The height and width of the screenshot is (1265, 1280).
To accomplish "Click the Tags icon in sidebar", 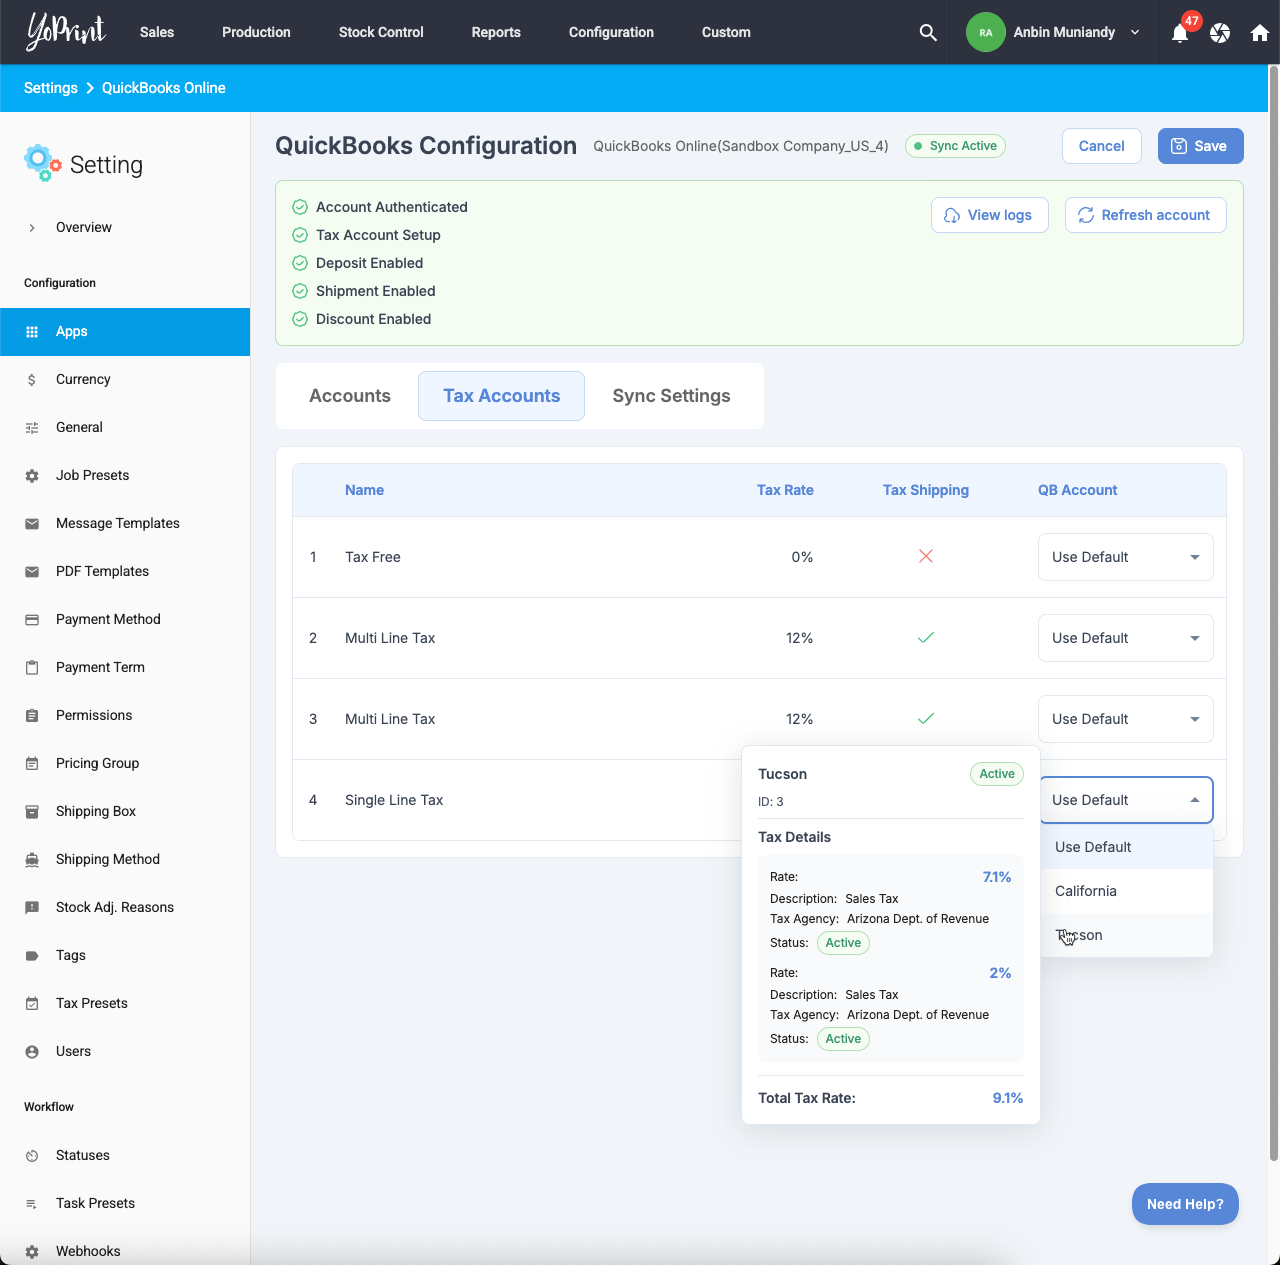I will coord(32,955).
